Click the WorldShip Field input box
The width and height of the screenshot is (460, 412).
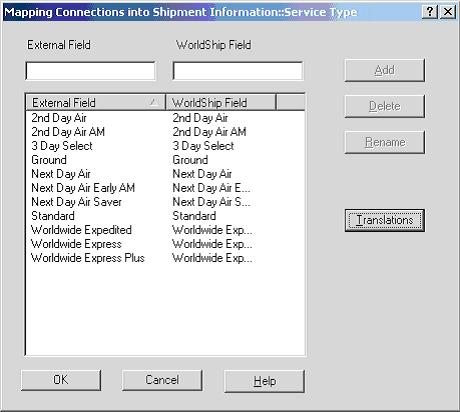pos(238,71)
